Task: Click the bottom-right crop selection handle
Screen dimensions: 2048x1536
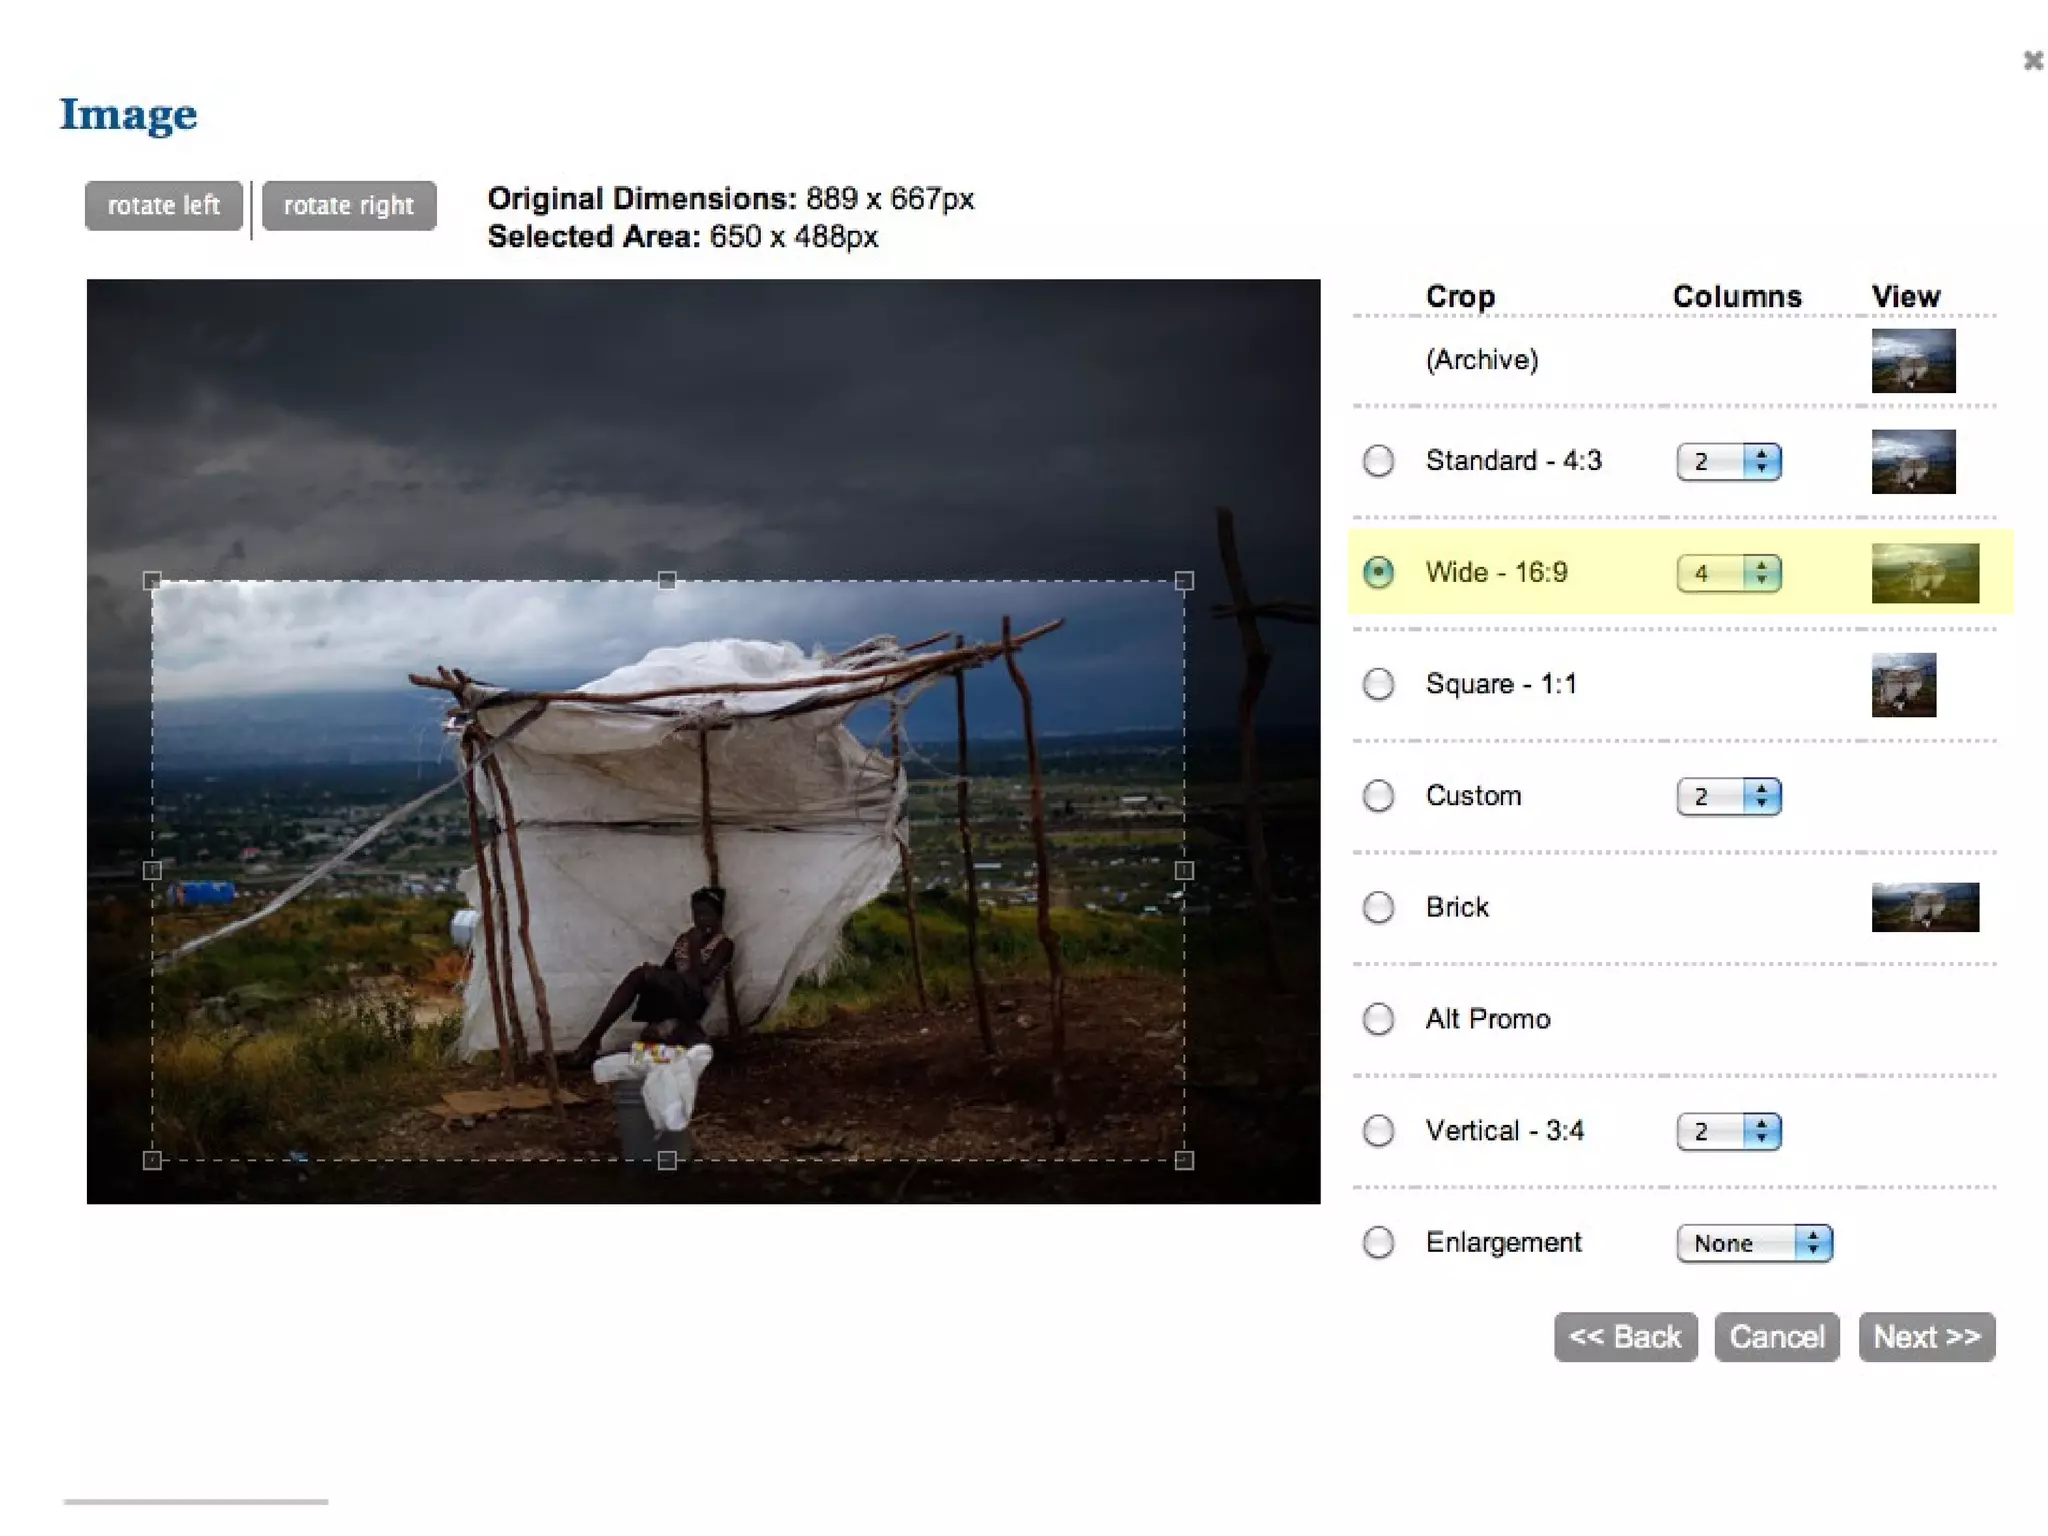Action: 1184,1160
